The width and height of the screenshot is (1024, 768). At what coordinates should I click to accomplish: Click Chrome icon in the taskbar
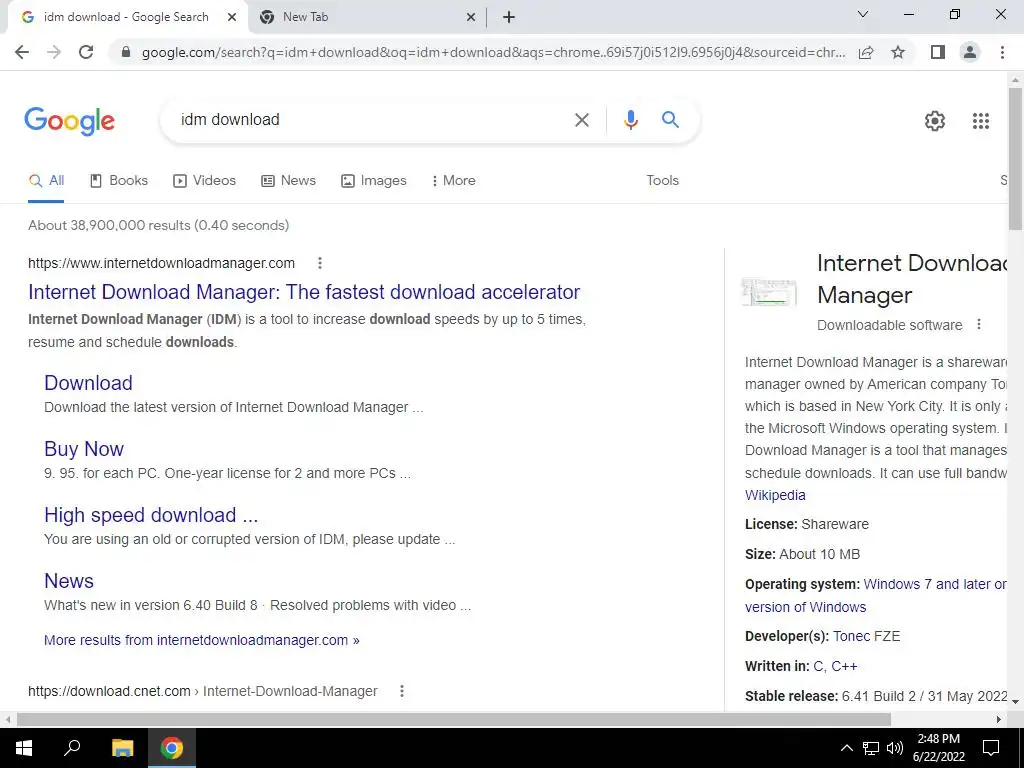pyautogui.click(x=172, y=748)
